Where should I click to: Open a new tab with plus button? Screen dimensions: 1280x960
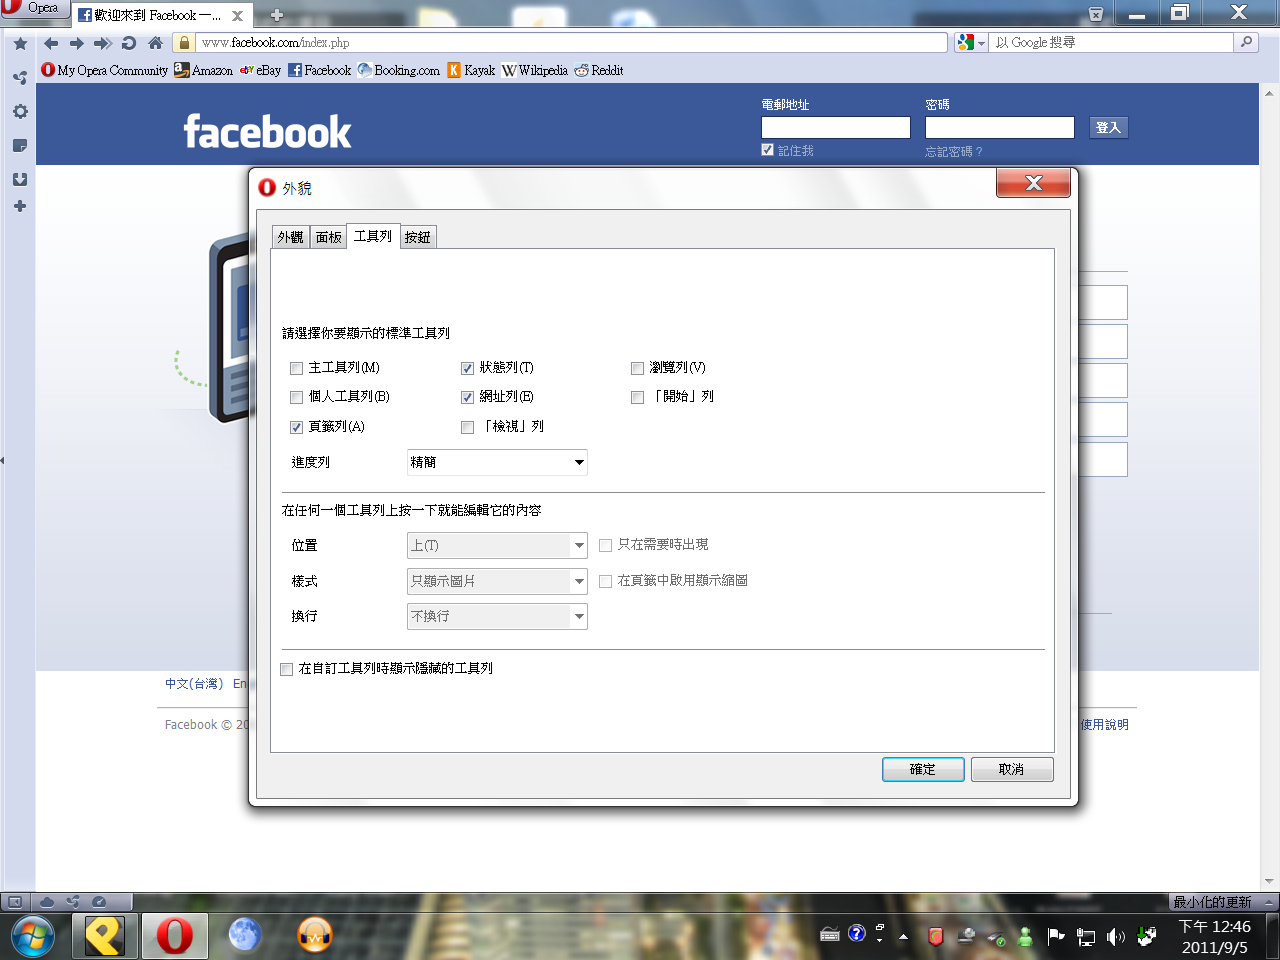[277, 15]
